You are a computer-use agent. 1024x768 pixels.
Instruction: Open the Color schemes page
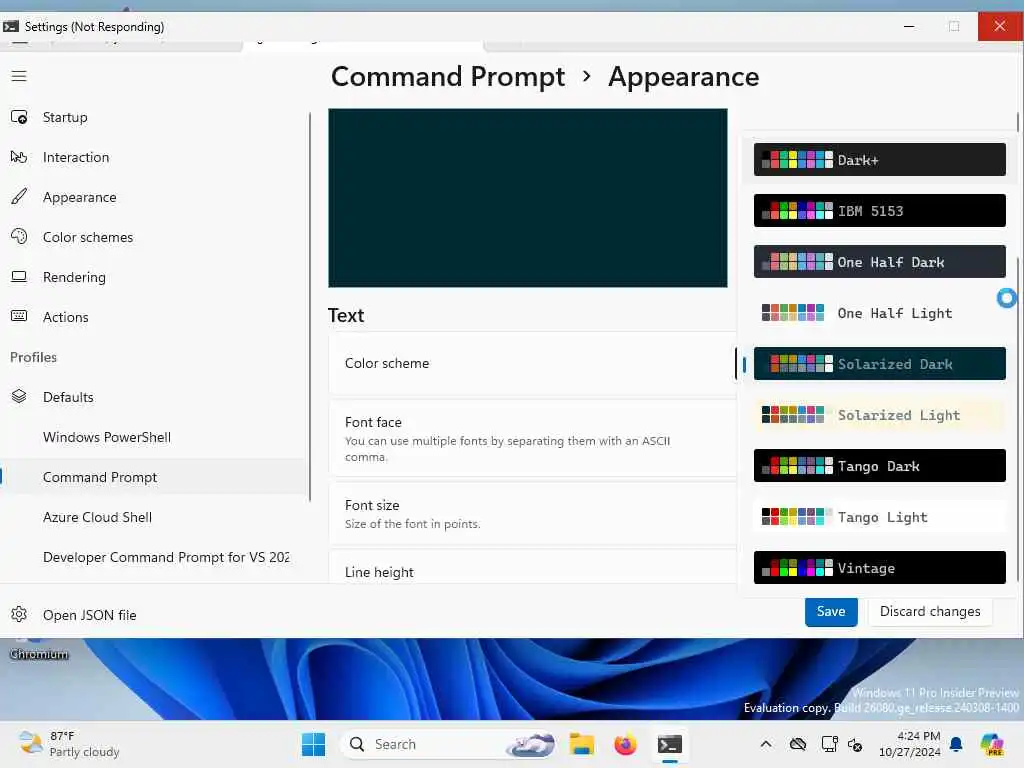coord(153,236)
